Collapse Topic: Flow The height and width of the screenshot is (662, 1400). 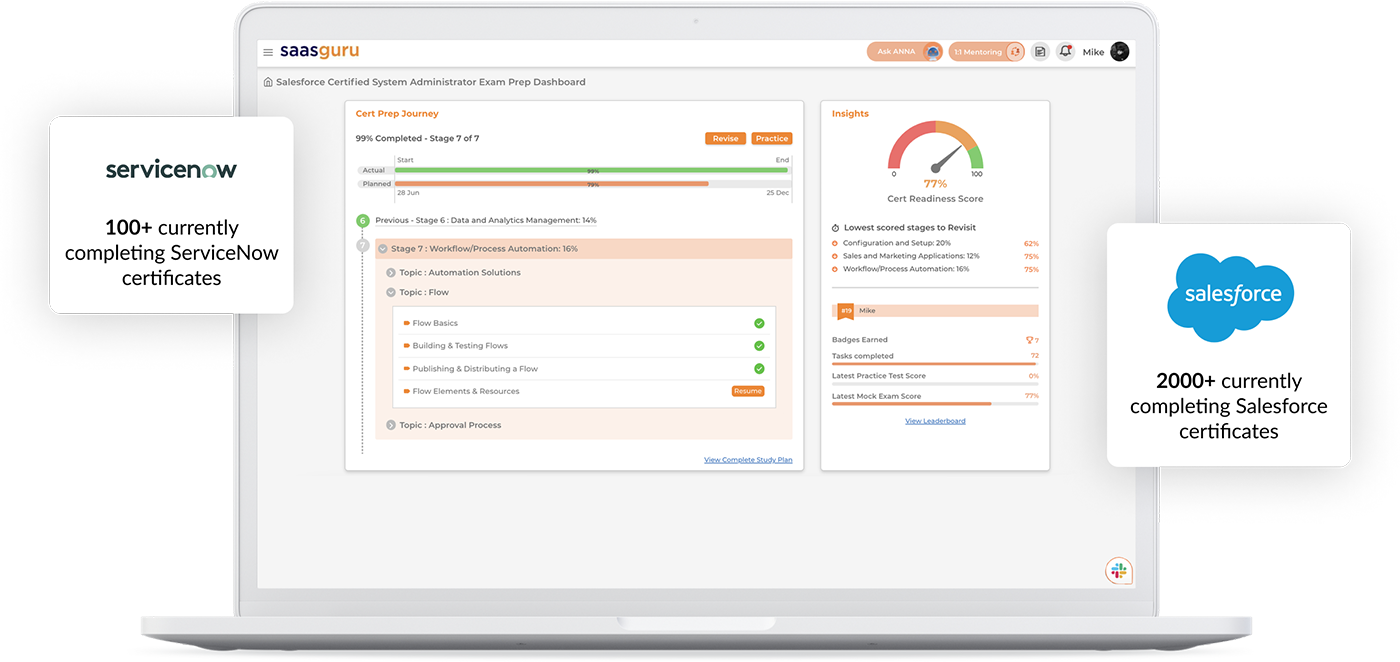pyautogui.click(x=391, y=293)
